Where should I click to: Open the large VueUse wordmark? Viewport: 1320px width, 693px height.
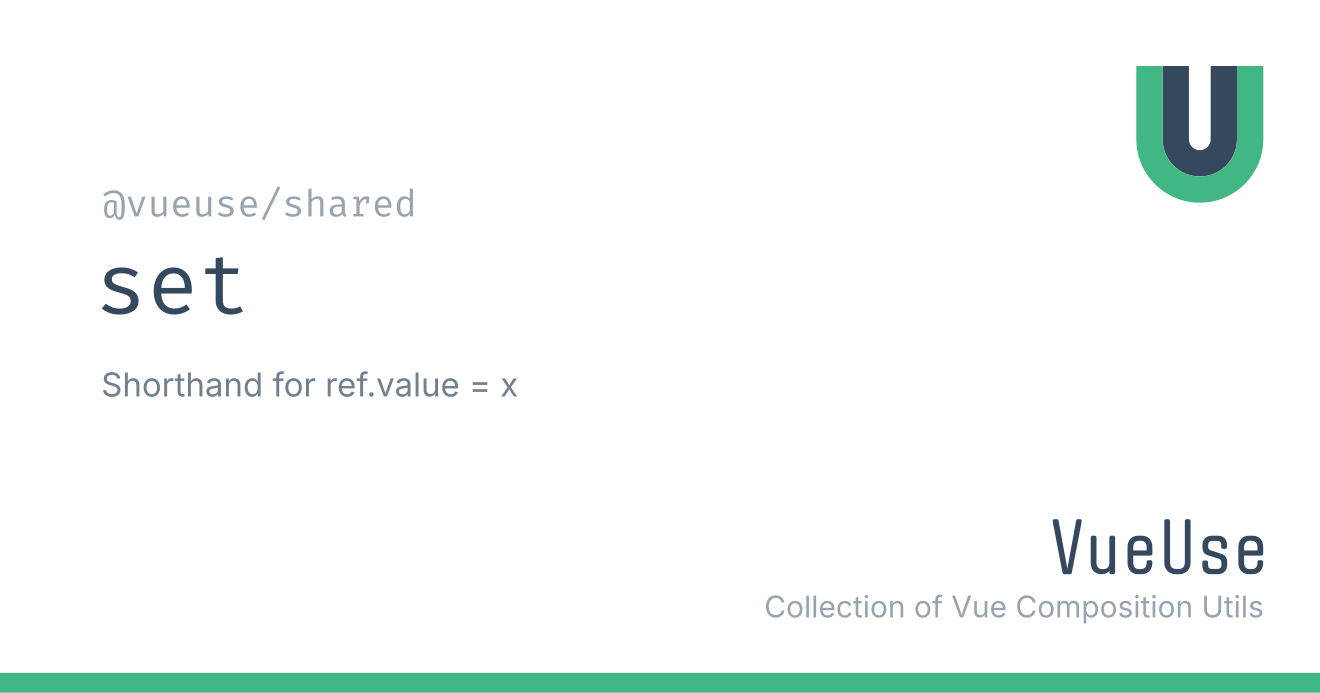coord(1159,548)
